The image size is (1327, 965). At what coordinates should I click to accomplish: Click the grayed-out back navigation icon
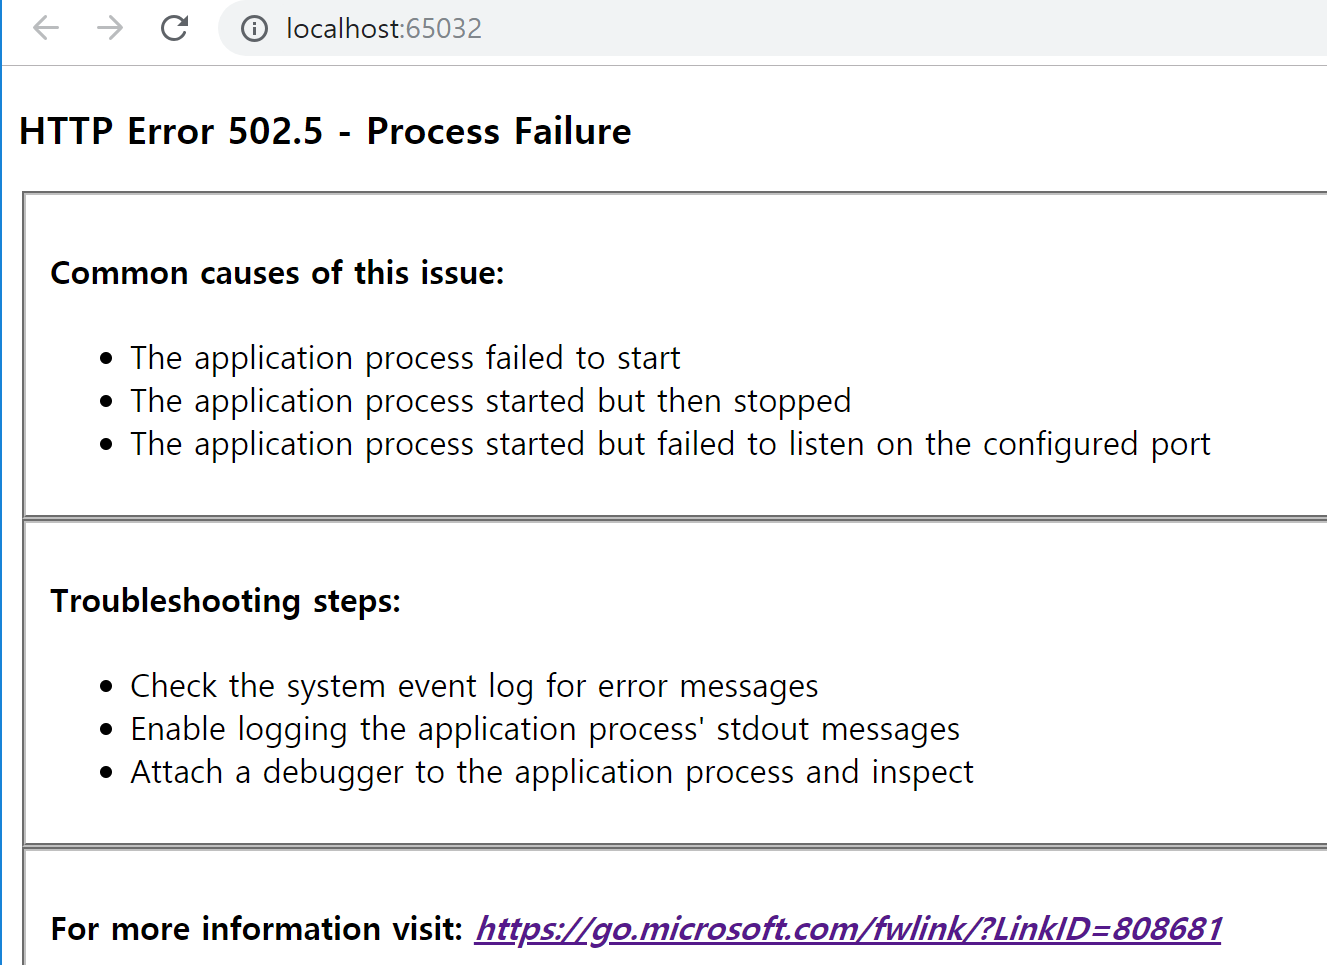[x=47, y=28]
